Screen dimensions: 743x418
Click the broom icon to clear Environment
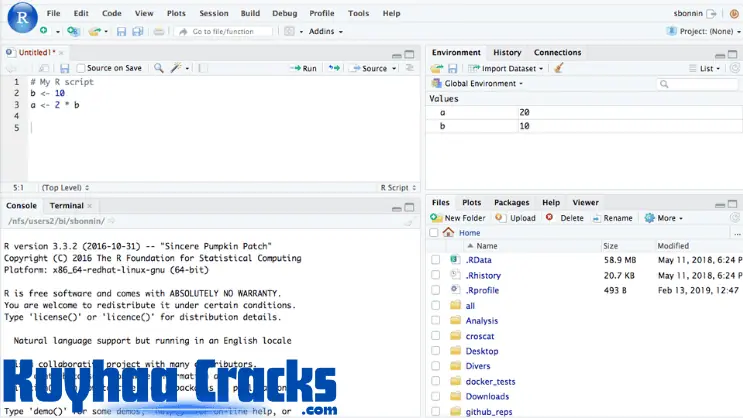558,68
